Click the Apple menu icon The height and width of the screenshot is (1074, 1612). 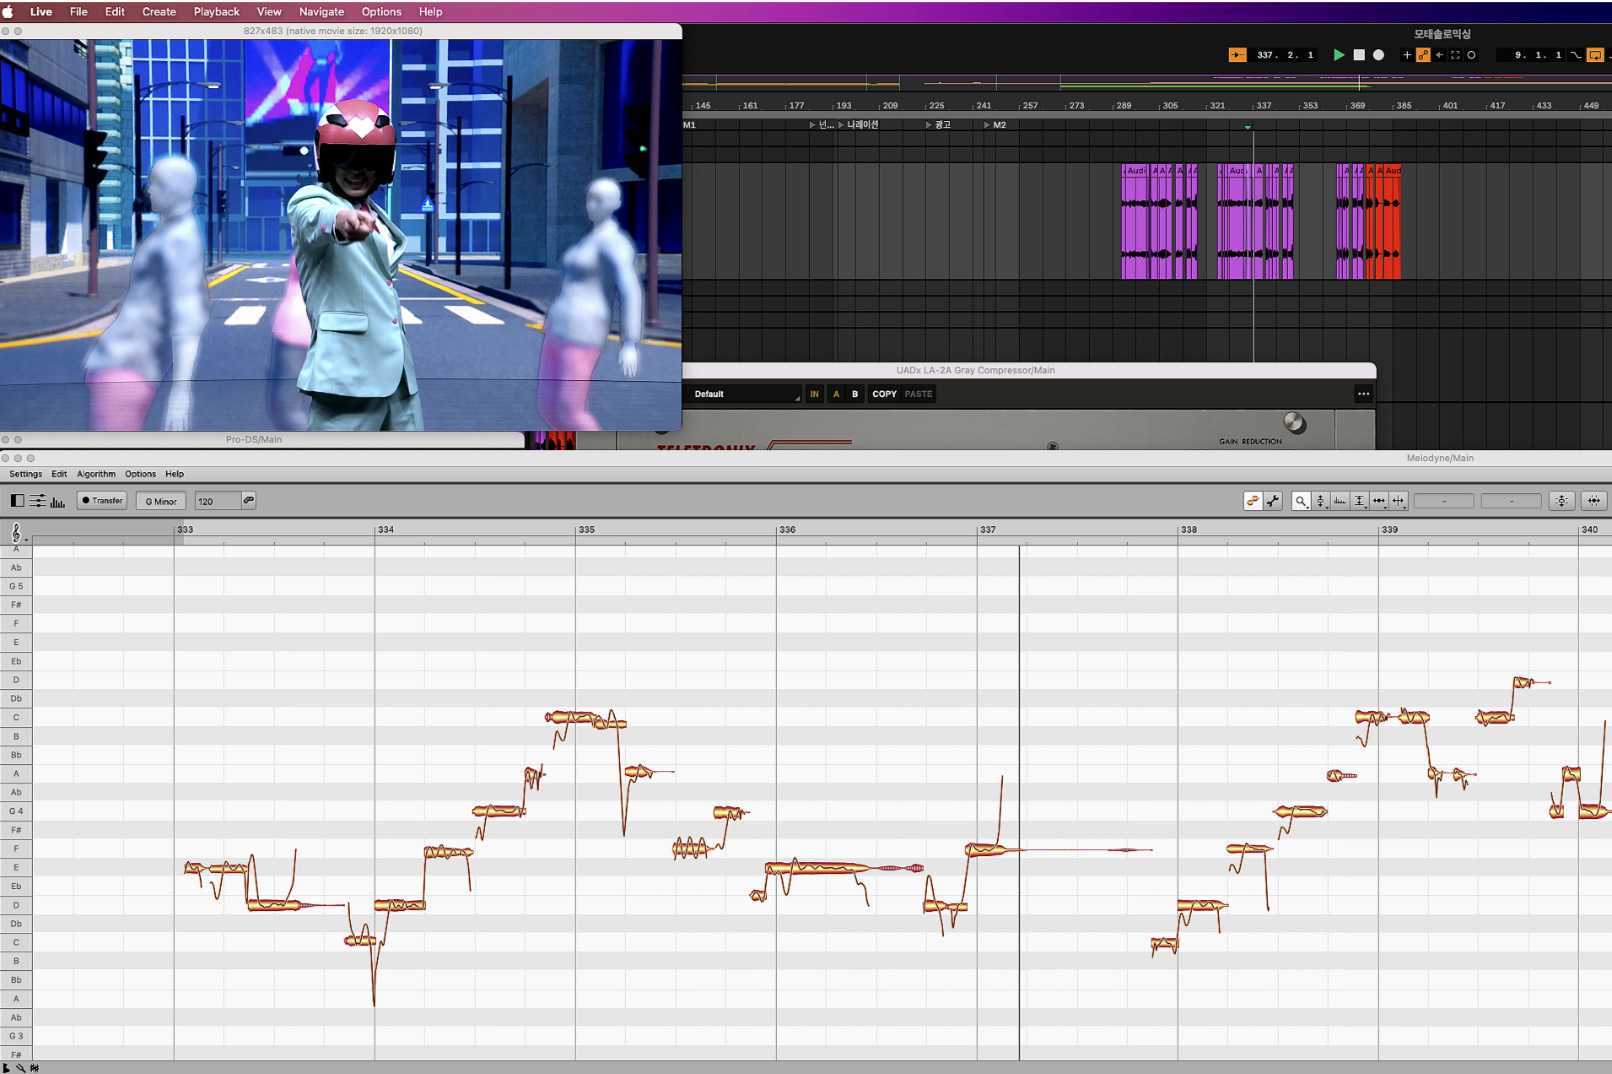(x=11, y=11)
